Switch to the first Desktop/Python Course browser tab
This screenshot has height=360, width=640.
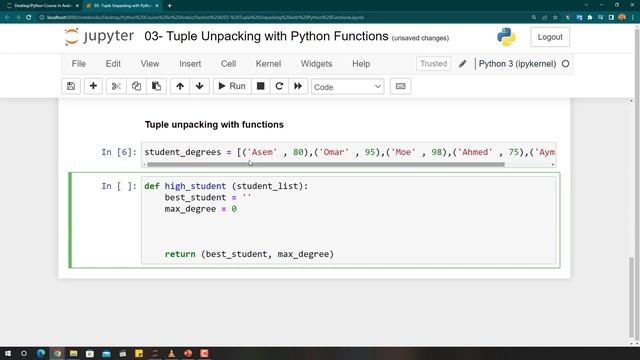click(42, 6)
